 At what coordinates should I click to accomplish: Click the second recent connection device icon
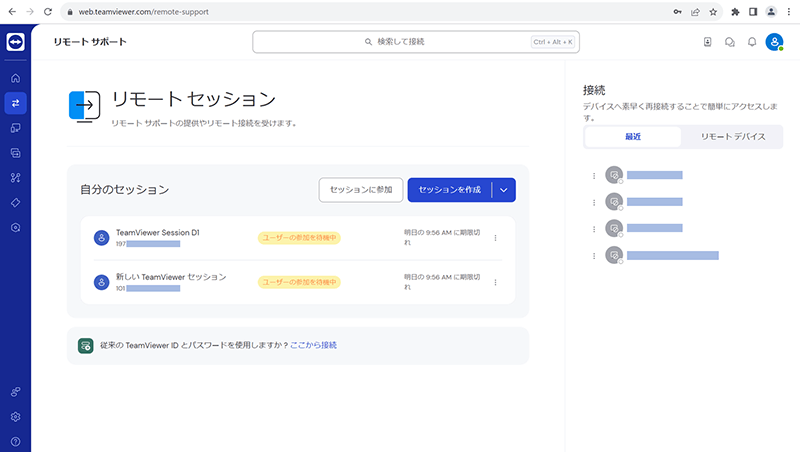614,202
